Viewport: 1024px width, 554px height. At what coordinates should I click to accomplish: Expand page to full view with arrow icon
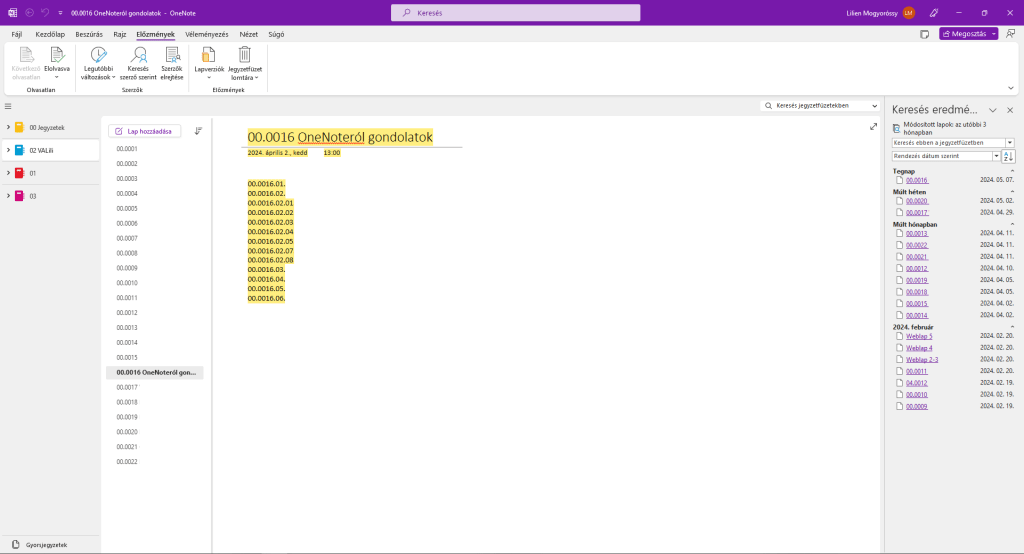coord(873,127)
